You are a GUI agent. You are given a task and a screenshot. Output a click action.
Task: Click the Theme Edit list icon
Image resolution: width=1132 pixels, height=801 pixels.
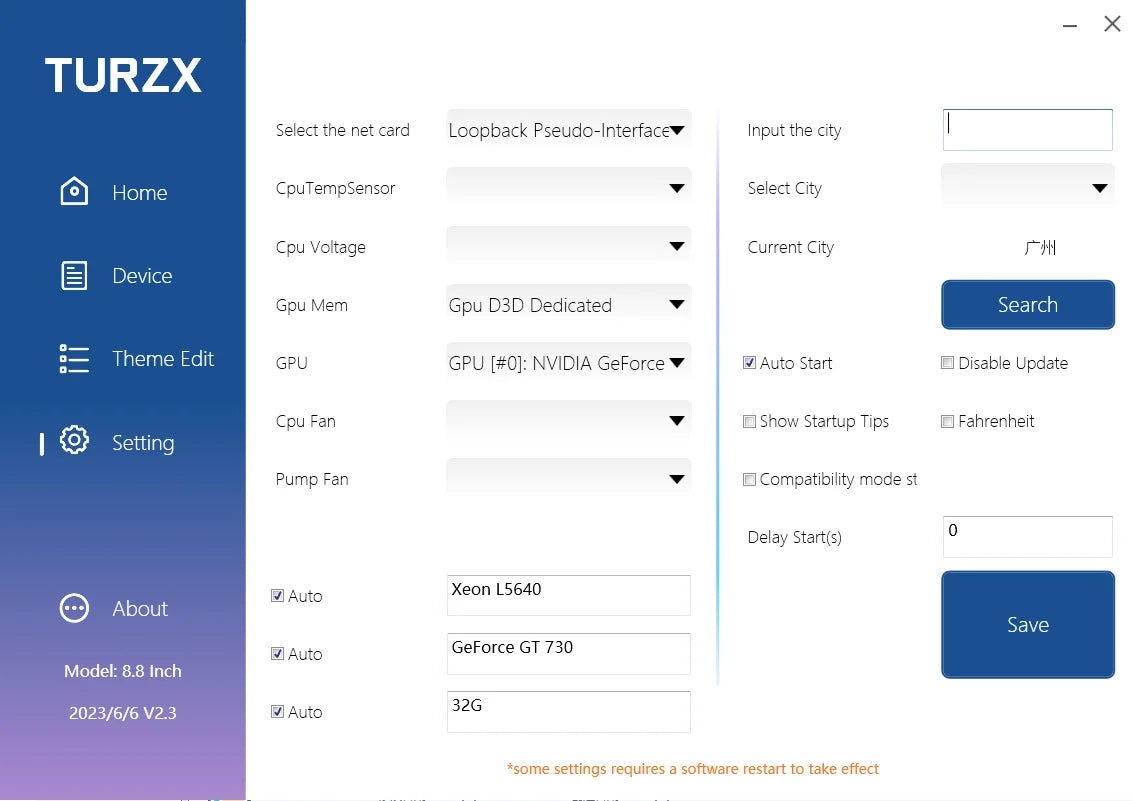74,359
